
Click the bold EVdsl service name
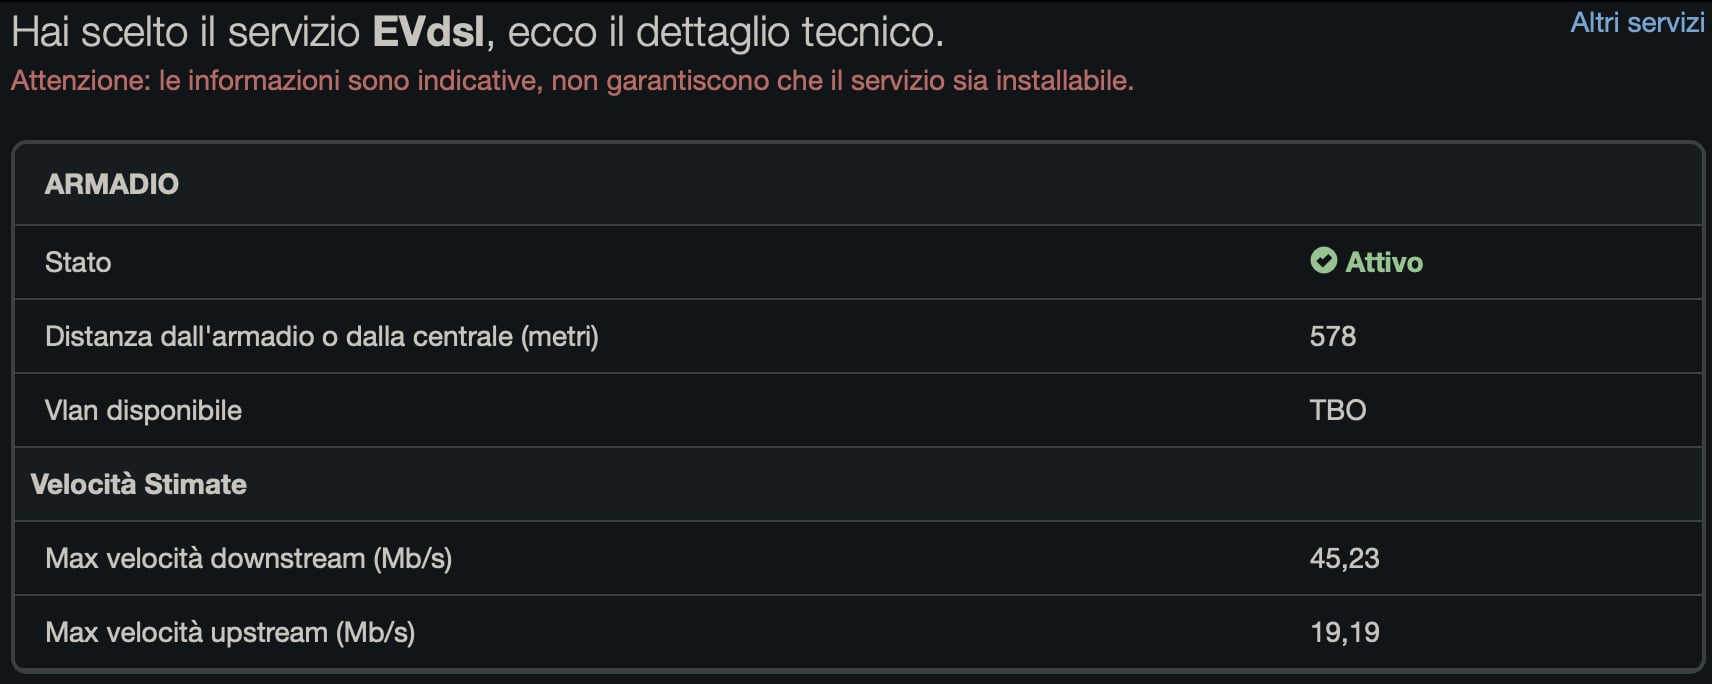point(428,32)
